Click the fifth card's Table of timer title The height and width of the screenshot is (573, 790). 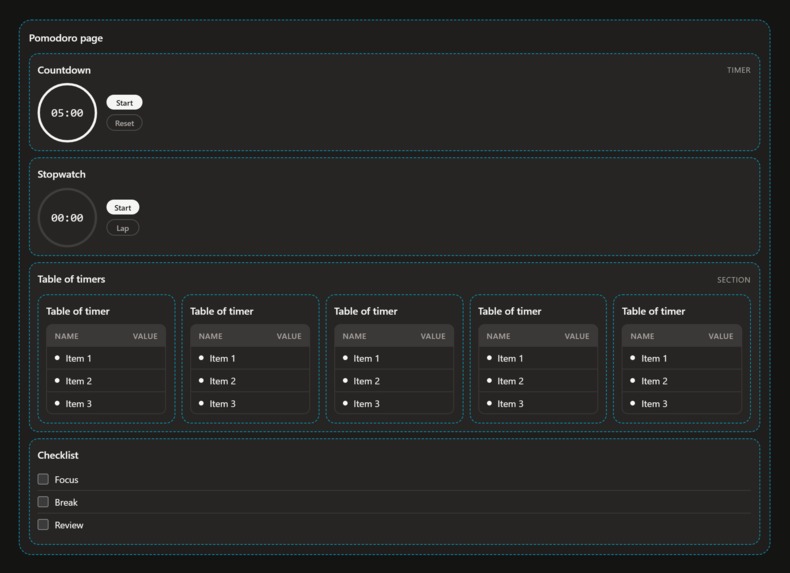(x=653, y=311)
